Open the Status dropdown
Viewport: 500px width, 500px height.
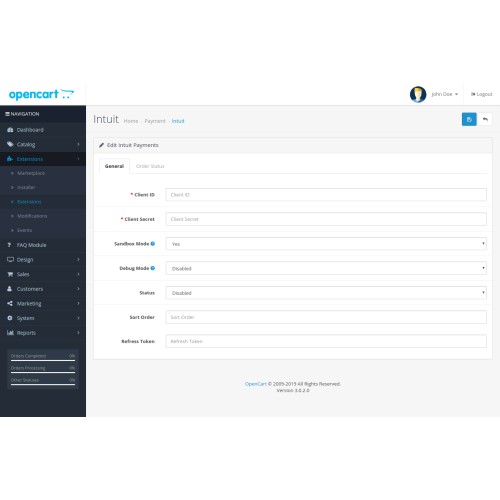(x=326, y=293)
